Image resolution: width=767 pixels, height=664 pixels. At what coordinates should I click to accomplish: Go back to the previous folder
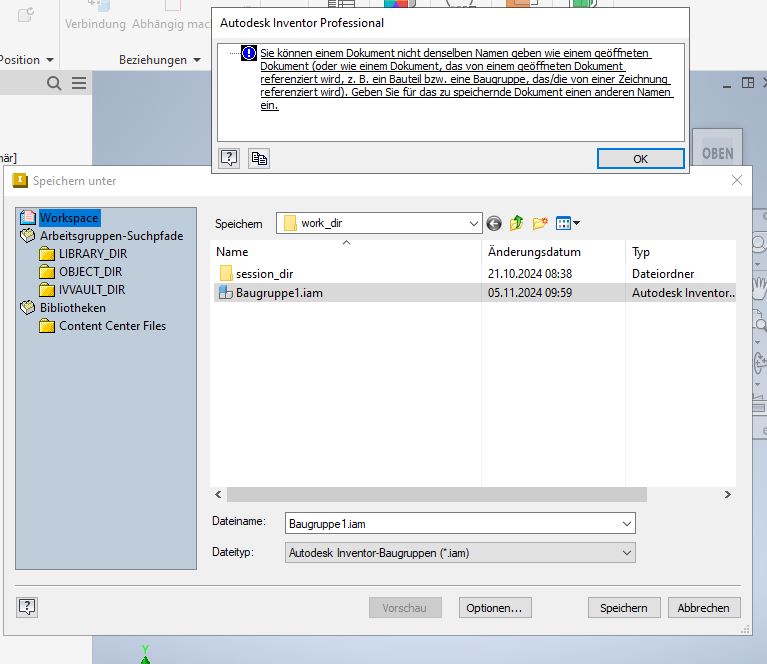(494, 224)
